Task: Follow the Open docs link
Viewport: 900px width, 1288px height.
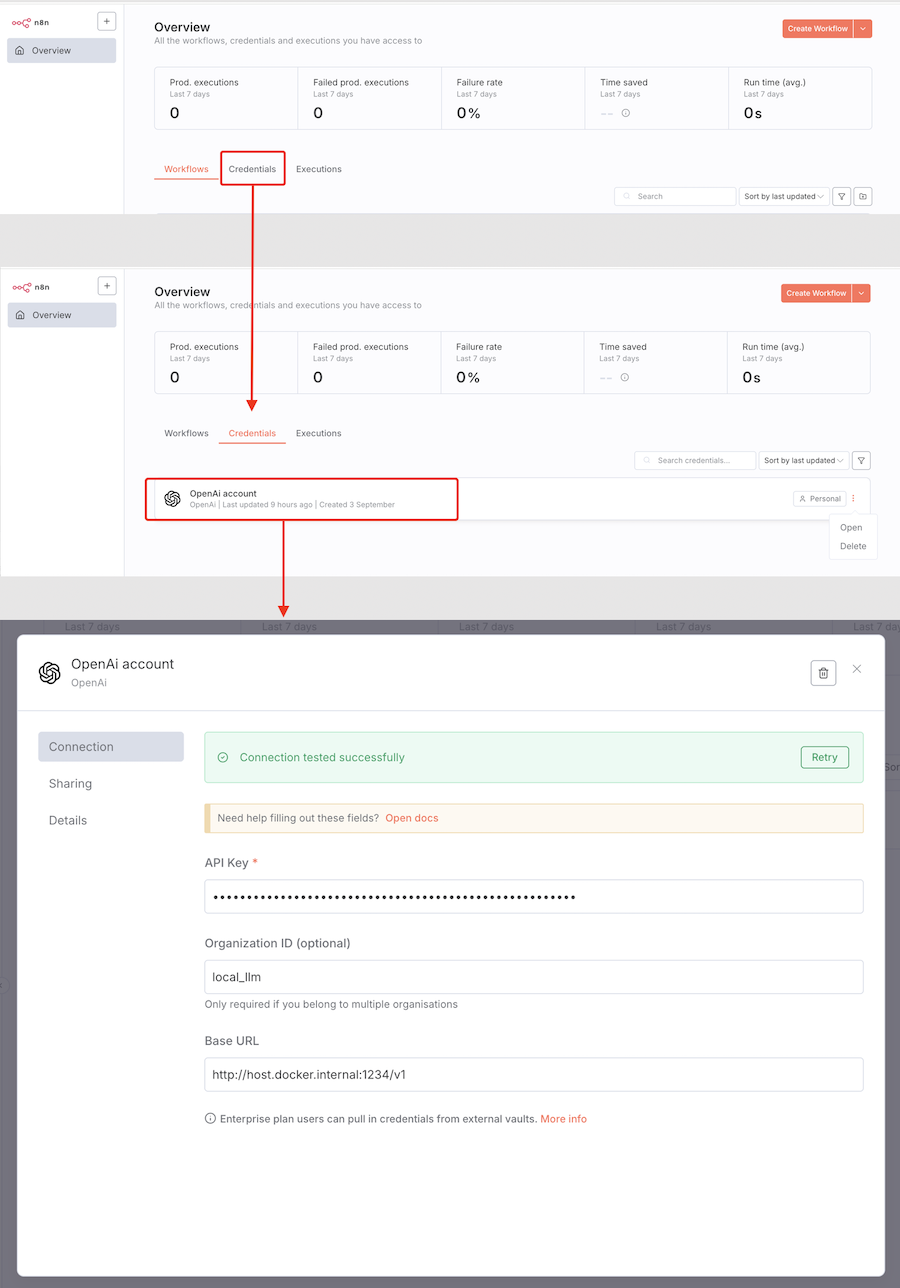Action: click(x=412, y=818)
